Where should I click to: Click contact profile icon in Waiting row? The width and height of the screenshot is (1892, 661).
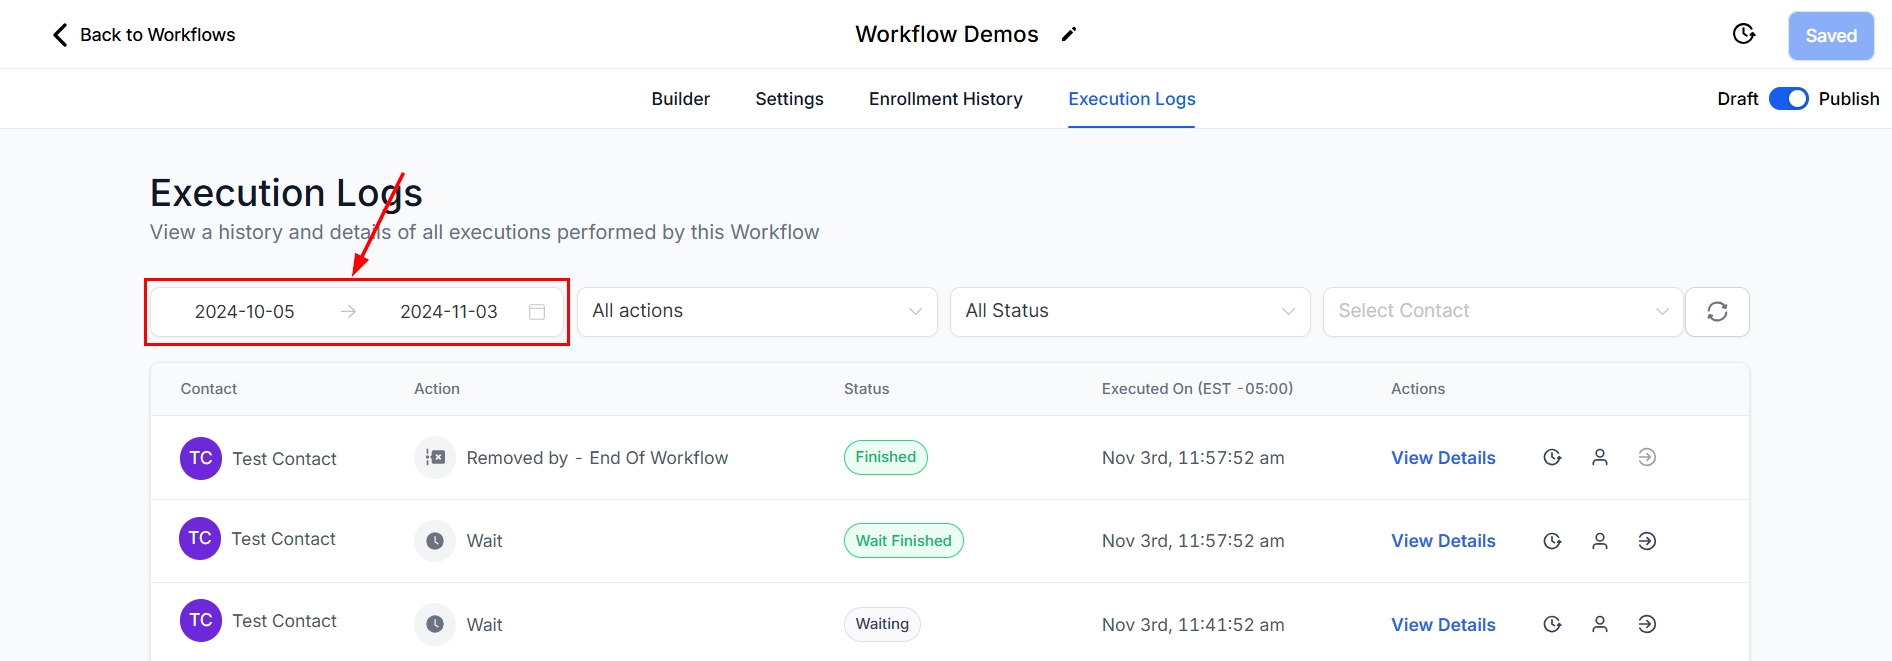[x=1600, y=624]
